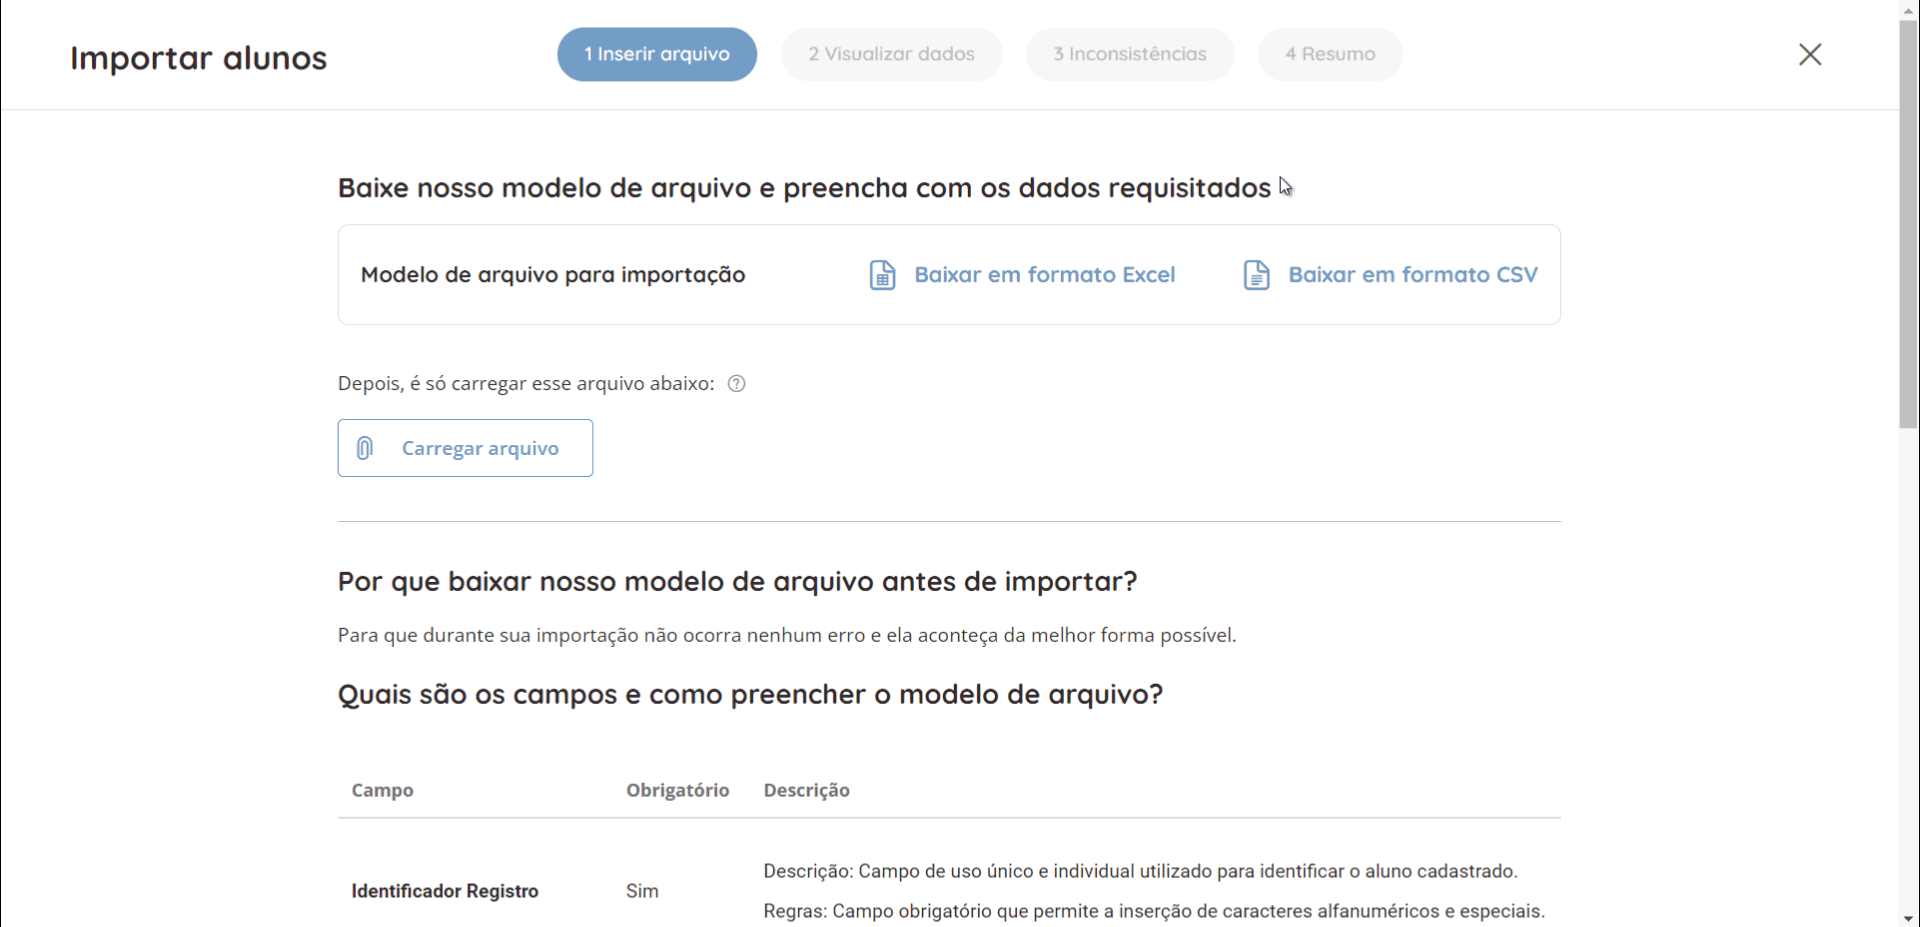Select the 1 Inserir arquivo step

tap(657, 54)
